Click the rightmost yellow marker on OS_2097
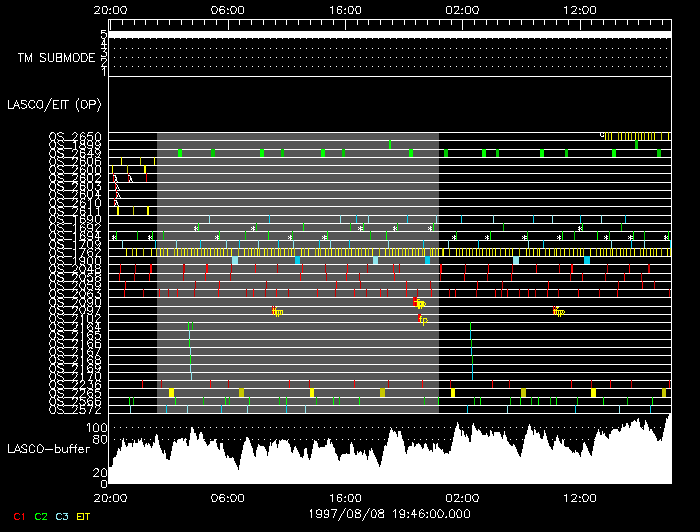Screen dimensions: 700x532 [559, 312]
